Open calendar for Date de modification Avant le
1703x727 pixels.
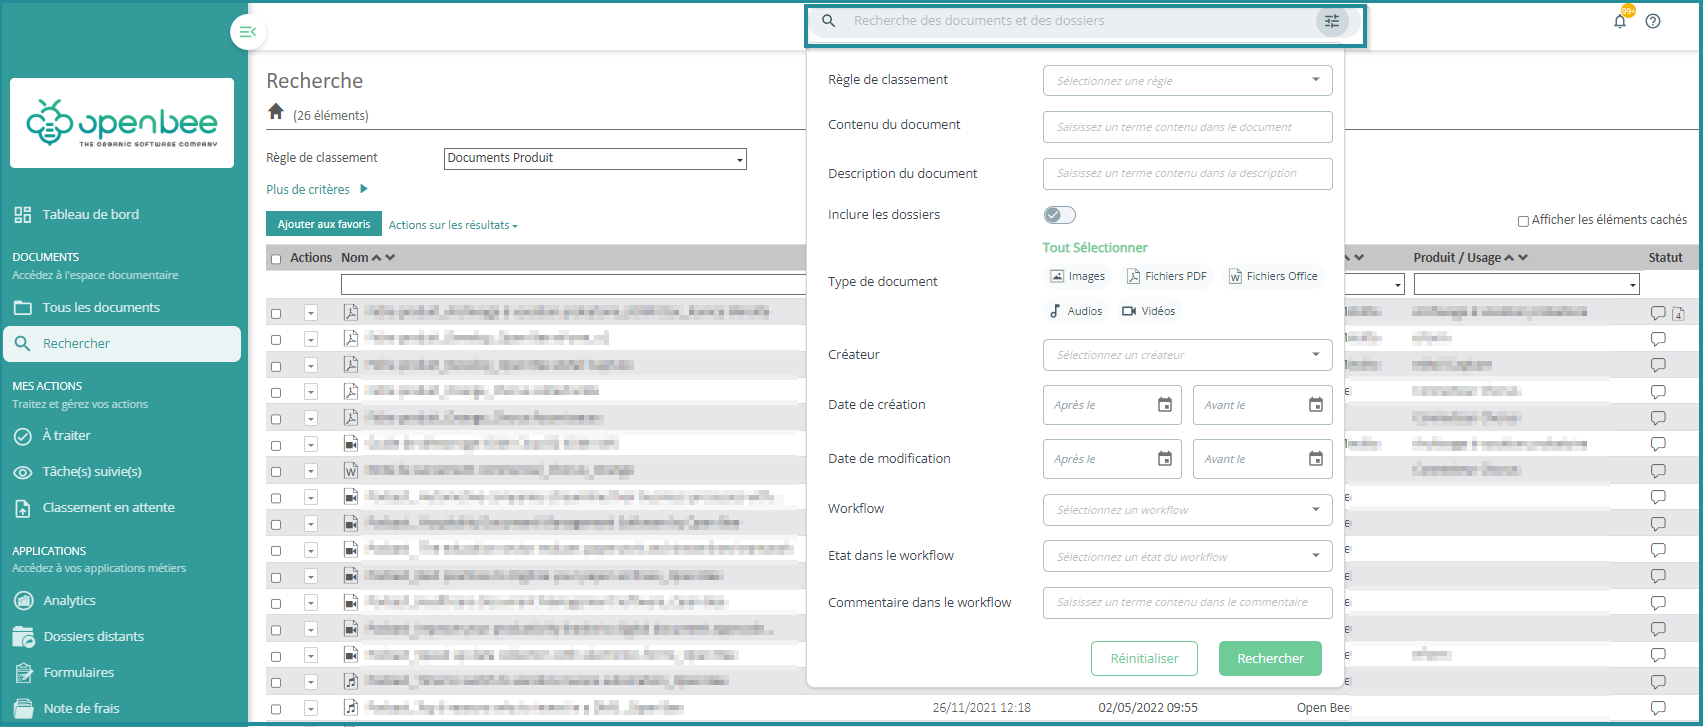1316,459
